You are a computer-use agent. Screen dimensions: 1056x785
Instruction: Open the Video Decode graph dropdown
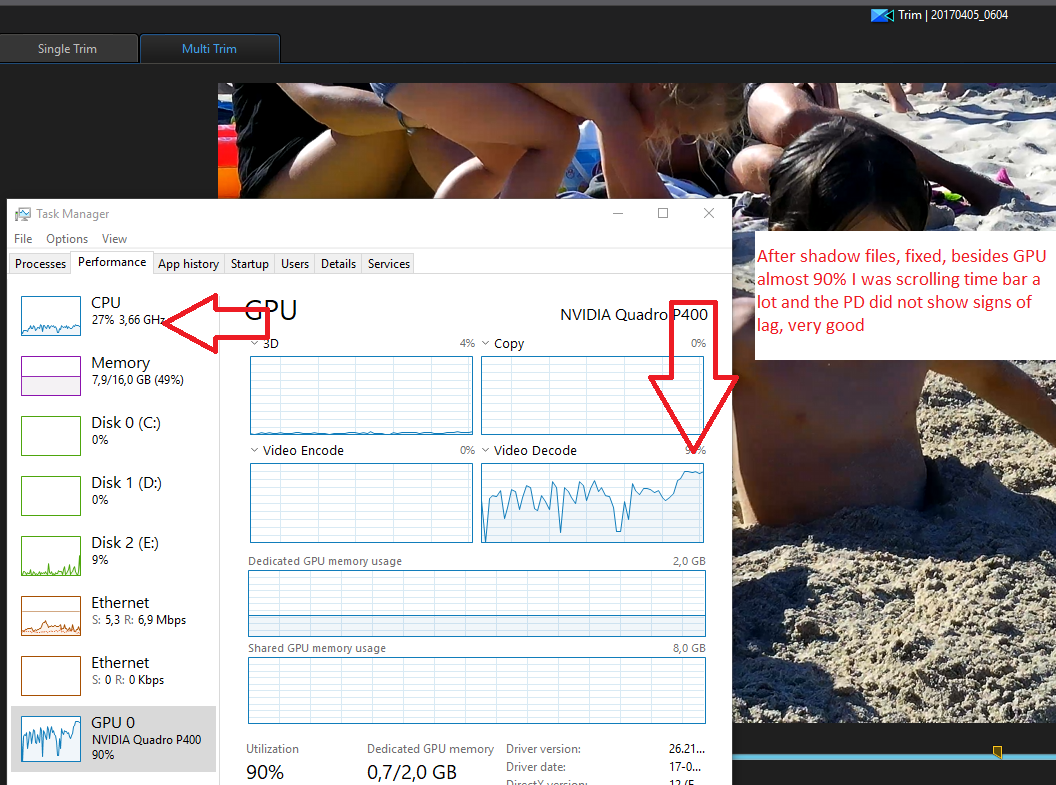(x=486, y=450)
